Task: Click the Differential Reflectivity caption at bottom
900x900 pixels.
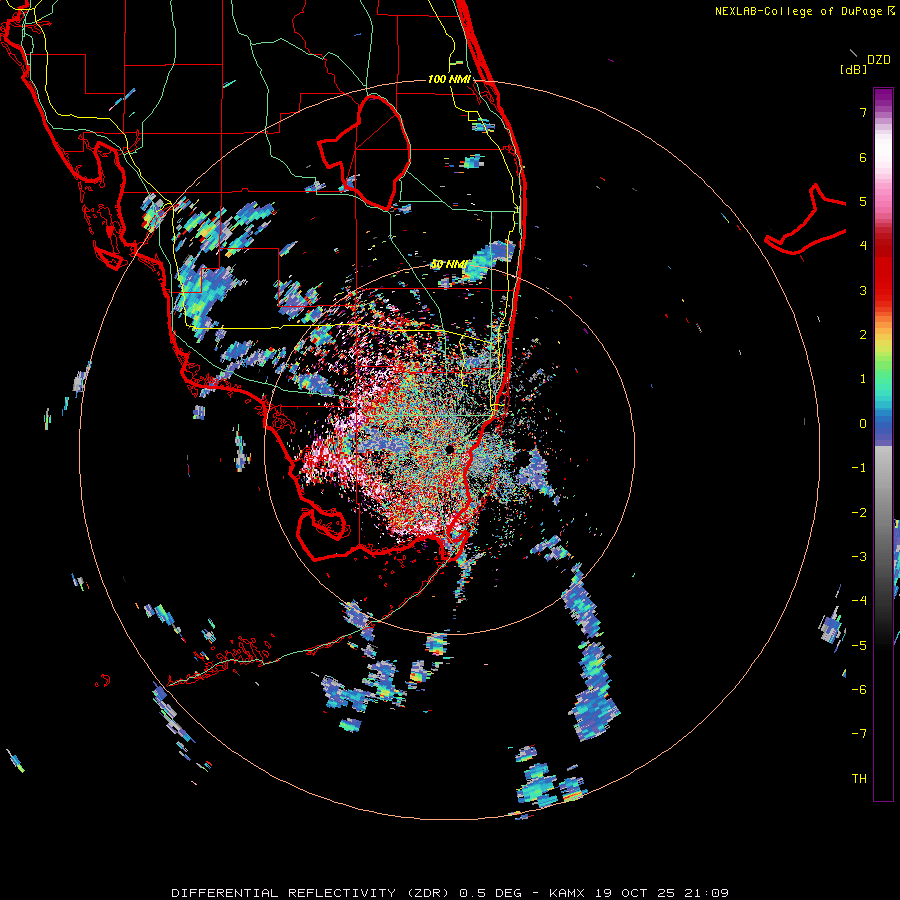Action: [450, 893]
